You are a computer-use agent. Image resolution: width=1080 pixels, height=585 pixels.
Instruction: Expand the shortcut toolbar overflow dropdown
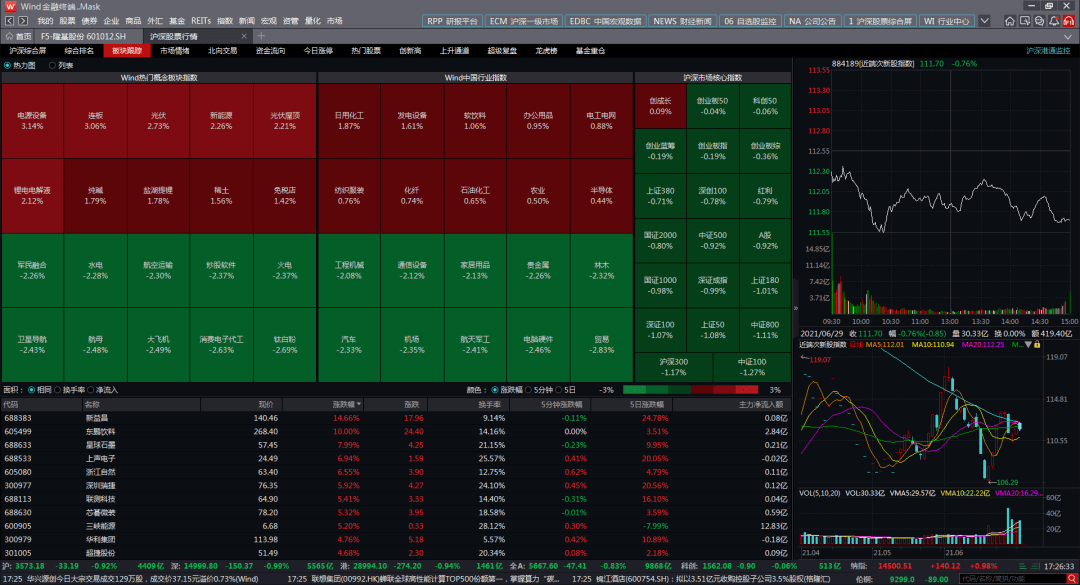pyautogui.click(x=984, y=21)
